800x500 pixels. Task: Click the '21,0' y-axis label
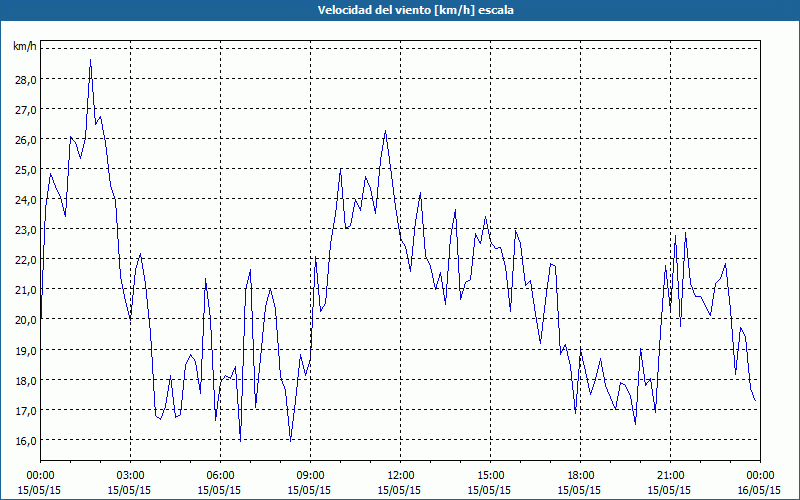[25, 290]
